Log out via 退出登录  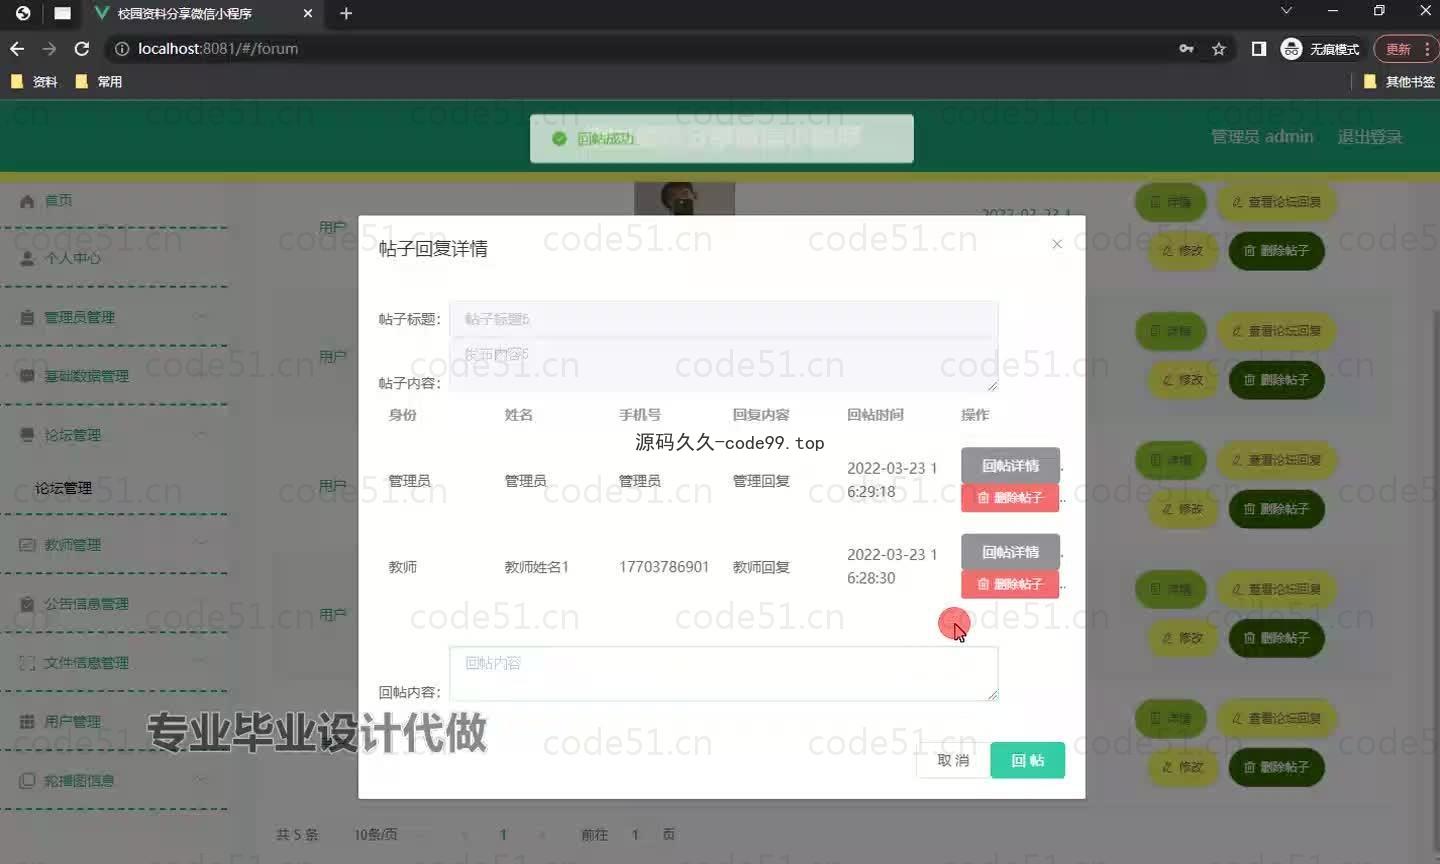coord(1370,136)
